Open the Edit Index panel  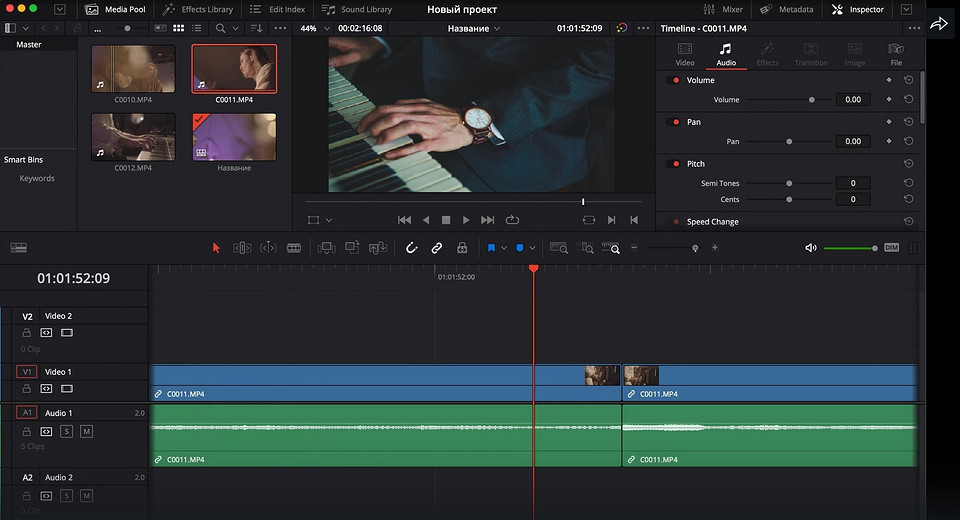(277, 9)
